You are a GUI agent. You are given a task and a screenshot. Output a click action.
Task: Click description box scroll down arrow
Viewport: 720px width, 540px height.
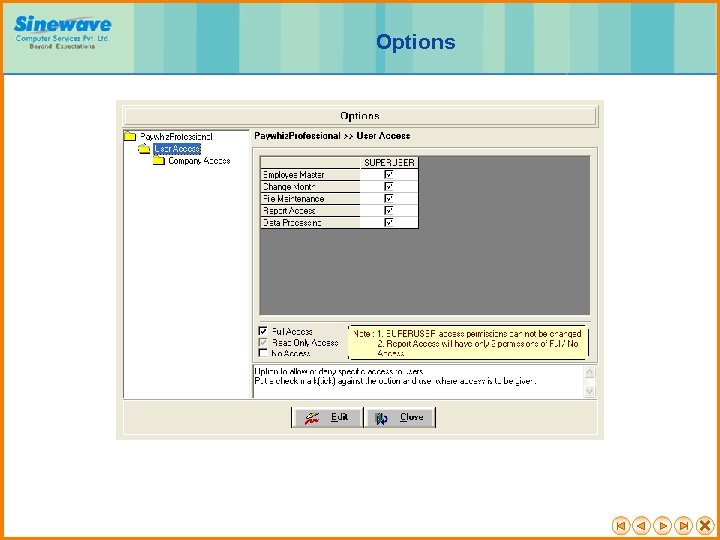(590, 391)
